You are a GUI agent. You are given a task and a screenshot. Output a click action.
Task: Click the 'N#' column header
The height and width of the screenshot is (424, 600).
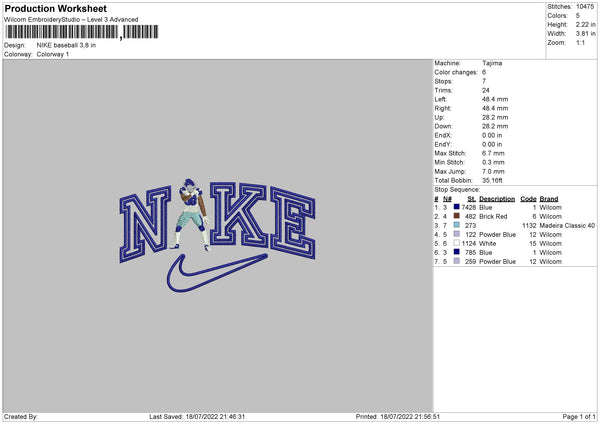(447, 199)
